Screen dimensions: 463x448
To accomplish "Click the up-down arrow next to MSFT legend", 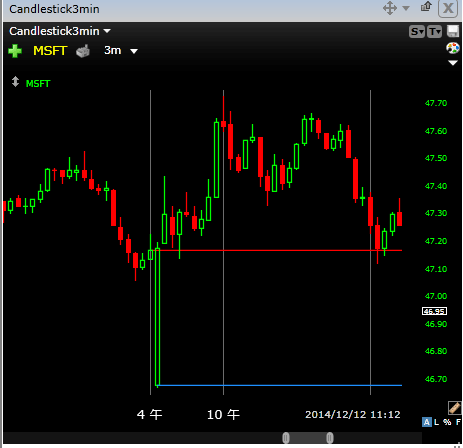I will click(x=15, y=82).
